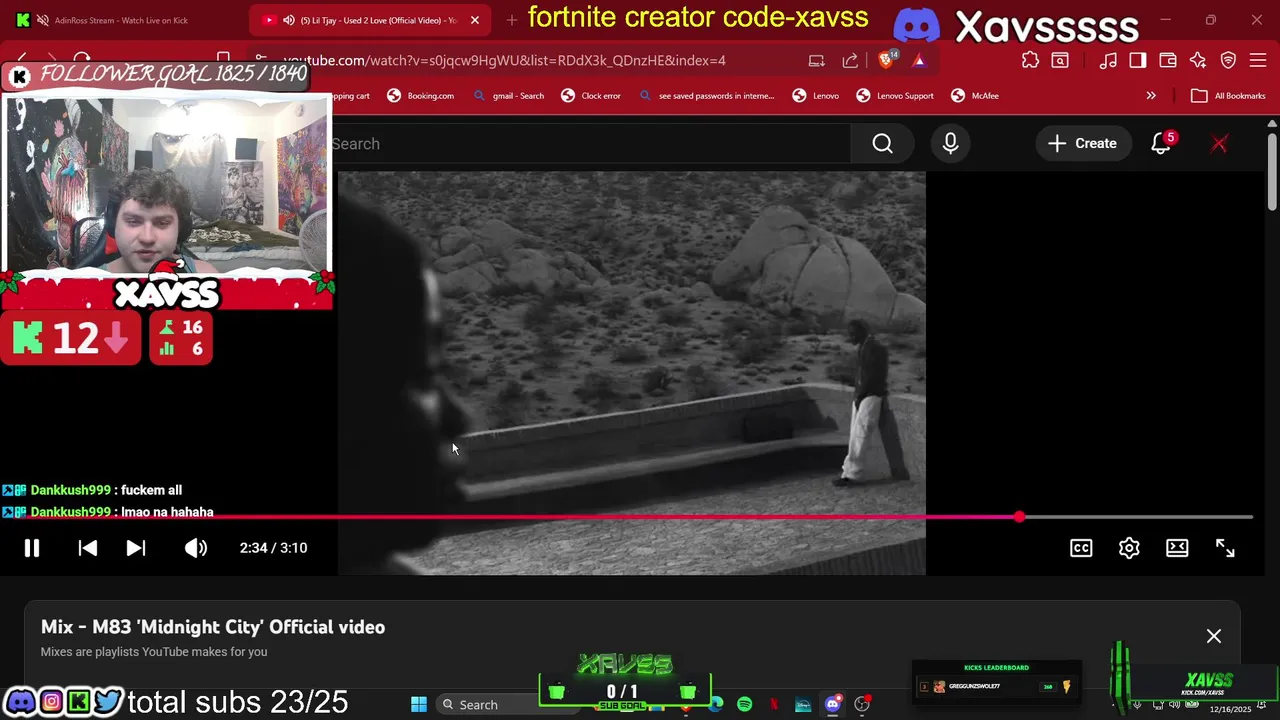1280x720 pixels.
Task: Click the install/cast app icon in address bar
Action: [817, 60]
